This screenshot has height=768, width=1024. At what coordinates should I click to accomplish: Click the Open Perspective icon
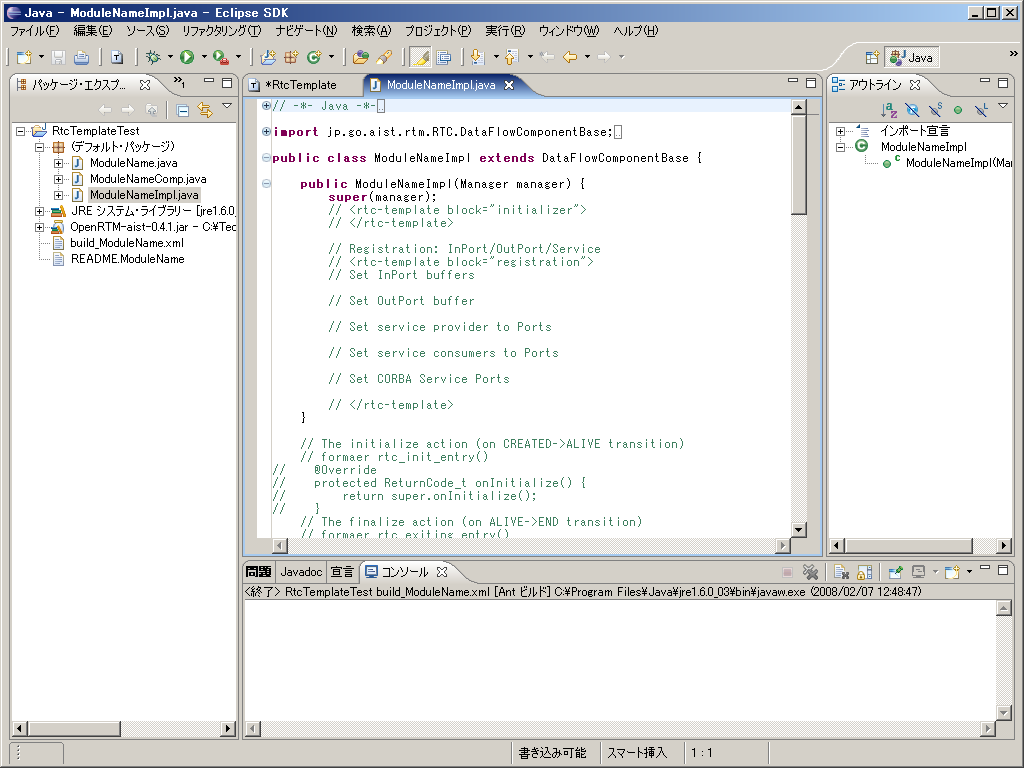872,57
